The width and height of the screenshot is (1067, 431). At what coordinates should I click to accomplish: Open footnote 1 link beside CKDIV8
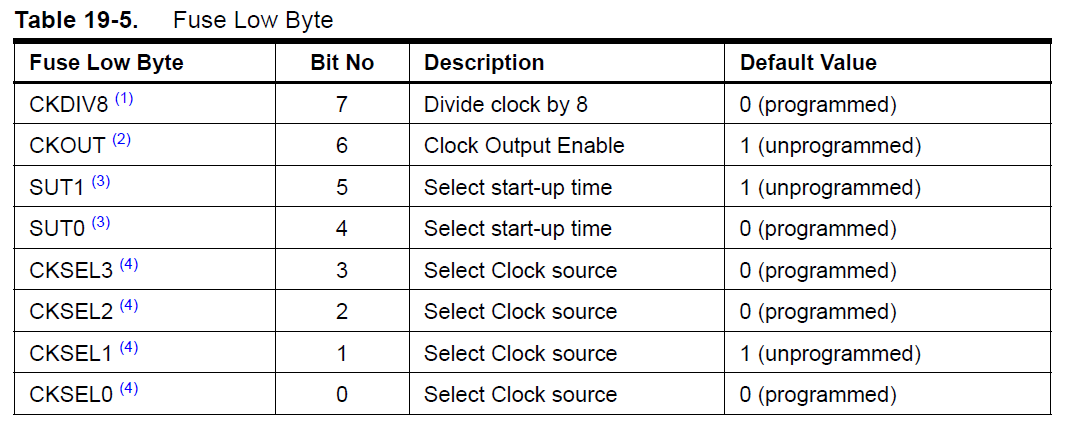point(123,99)
